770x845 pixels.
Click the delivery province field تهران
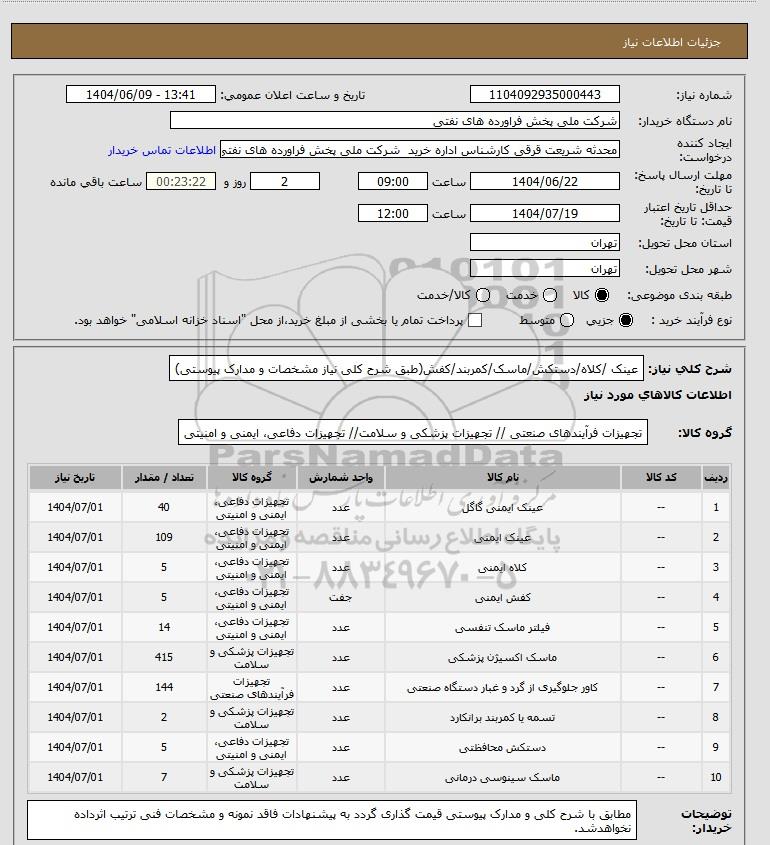tap(545, 243)
